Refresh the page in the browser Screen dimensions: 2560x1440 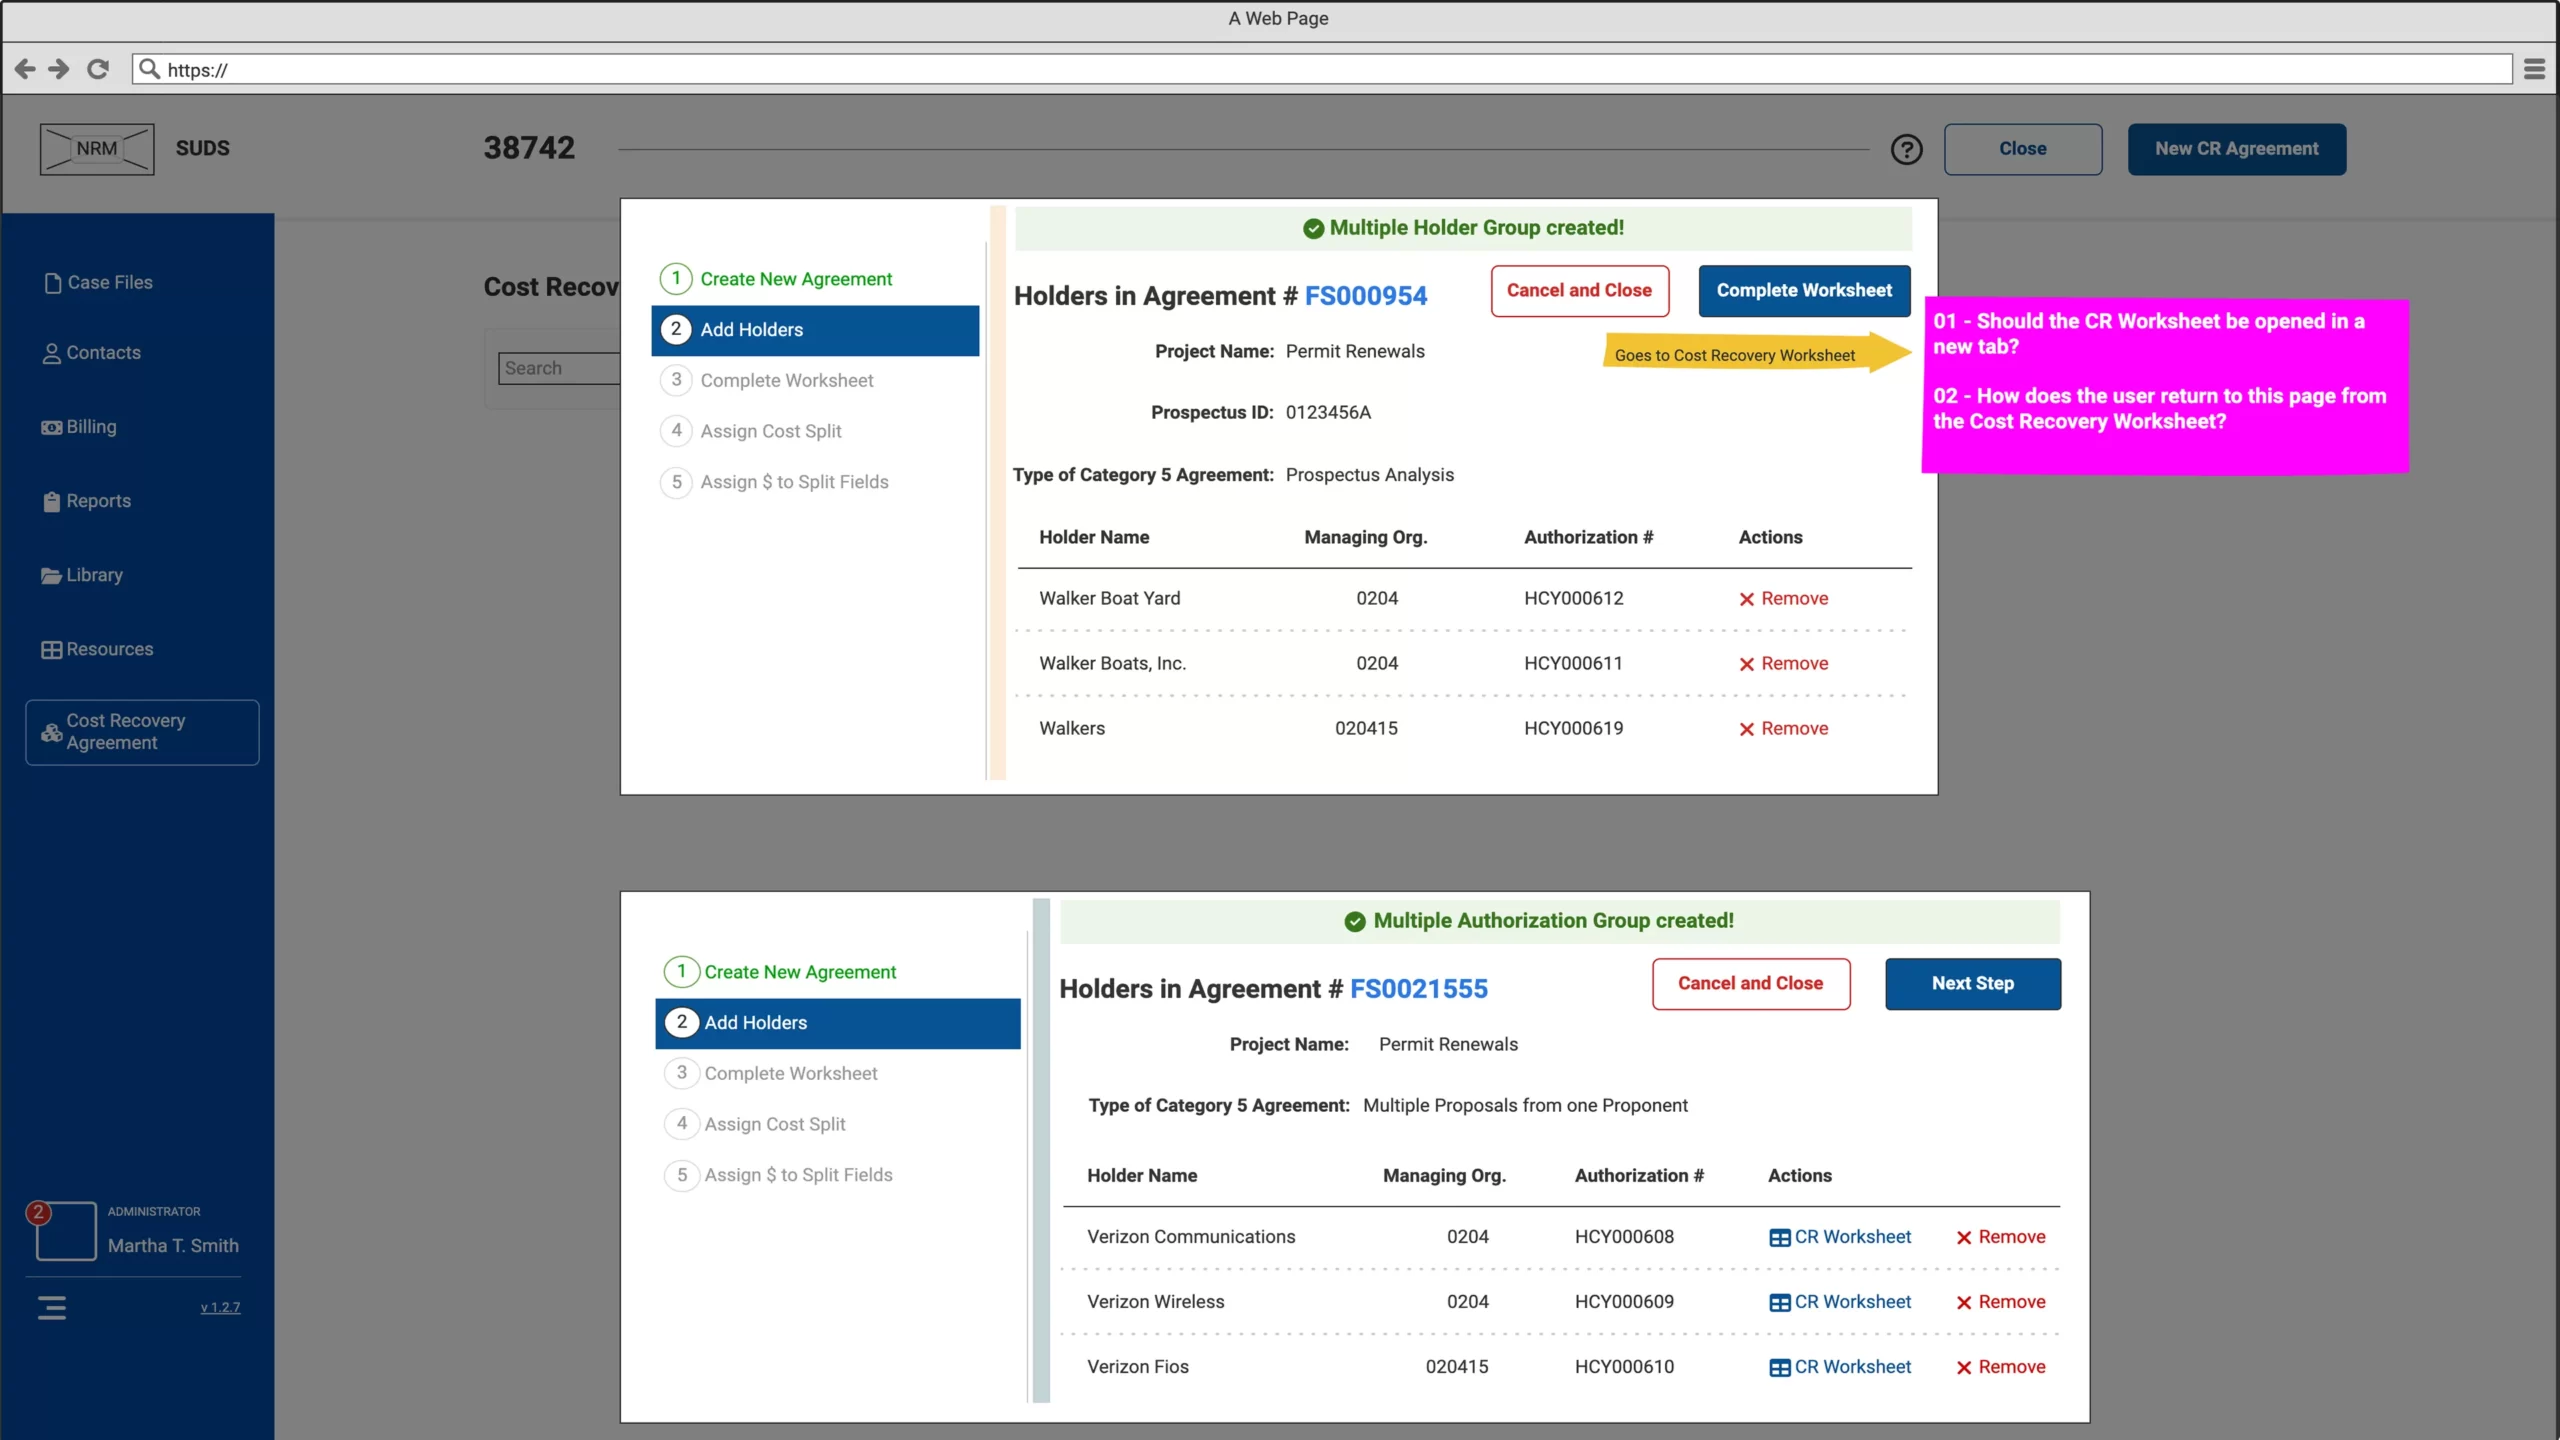98,69
